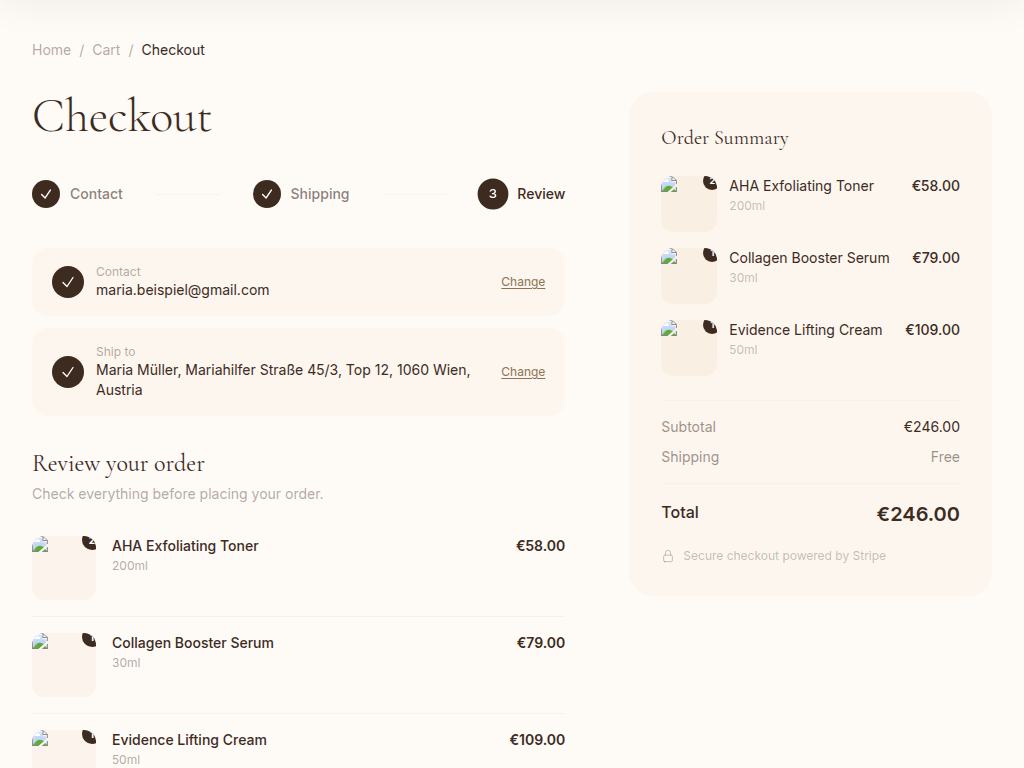The image size is (1024, 768).
Task: Go to Home in breadcrumb
Action: tap(51, 50)
